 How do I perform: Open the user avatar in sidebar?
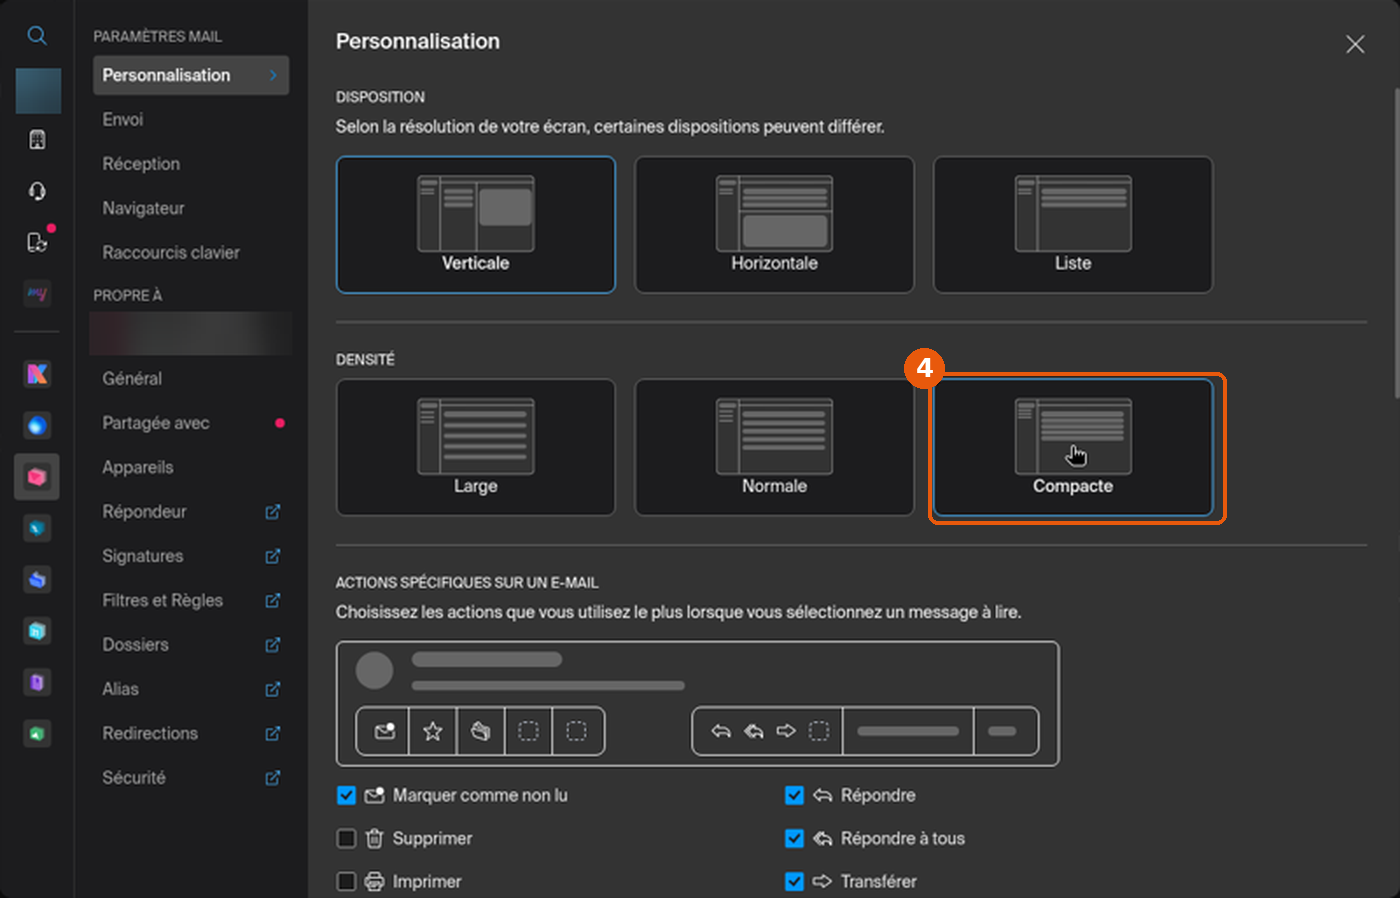coord(38,91)
